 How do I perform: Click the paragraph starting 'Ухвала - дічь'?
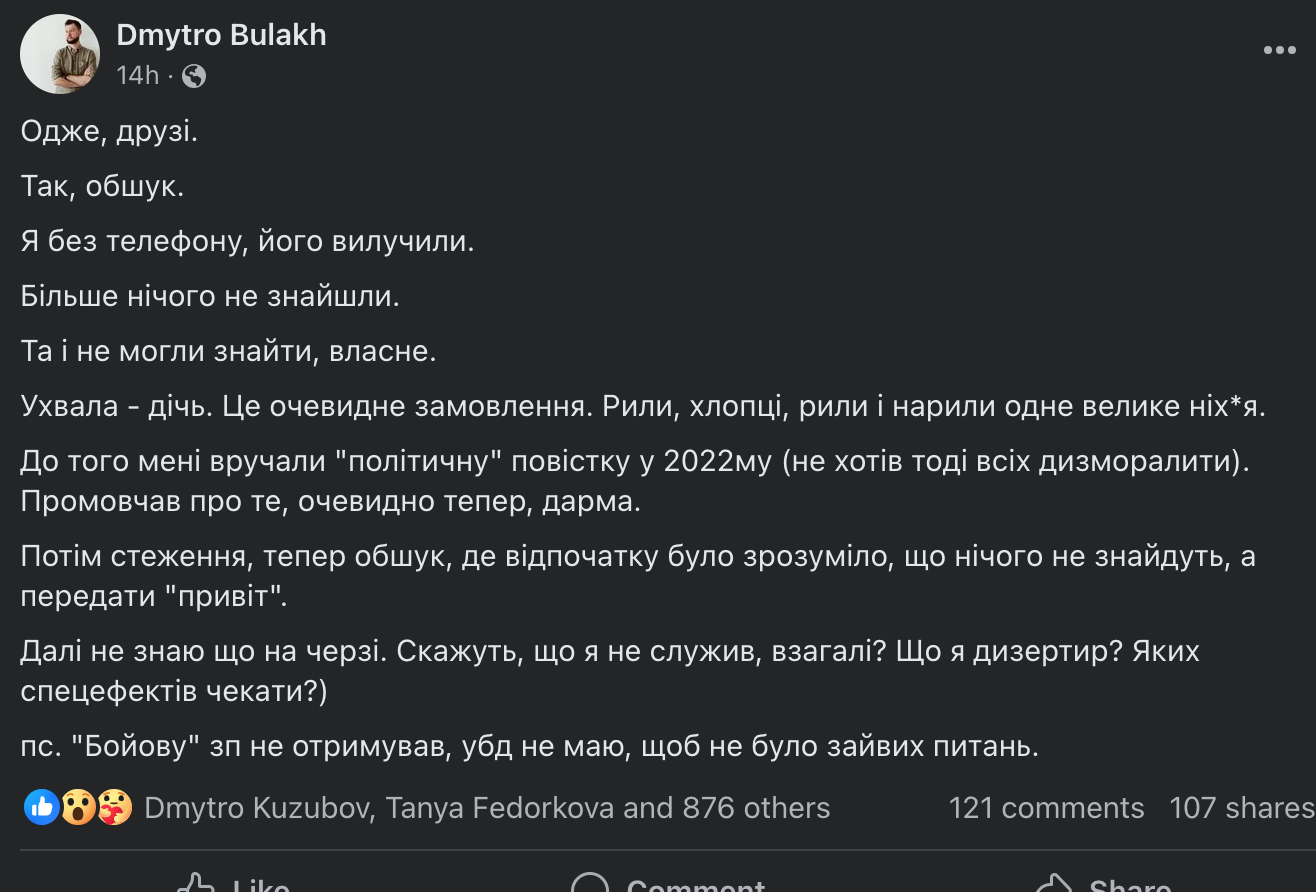(643, 407)
